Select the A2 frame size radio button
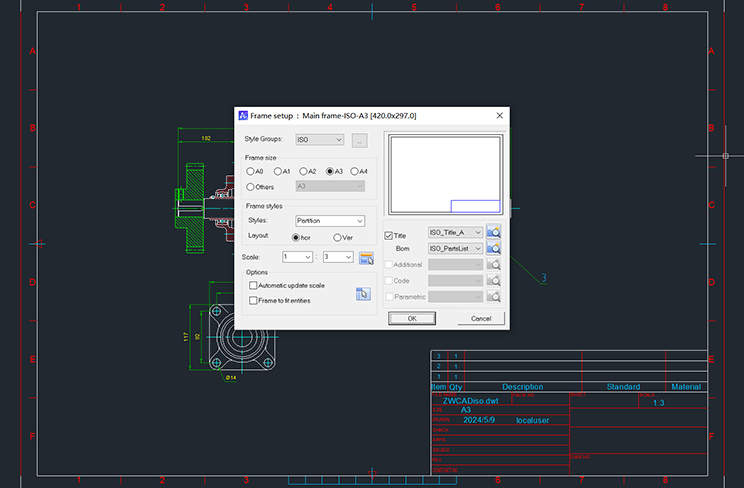Screen dimensions: 744x488 click(301, 171)
